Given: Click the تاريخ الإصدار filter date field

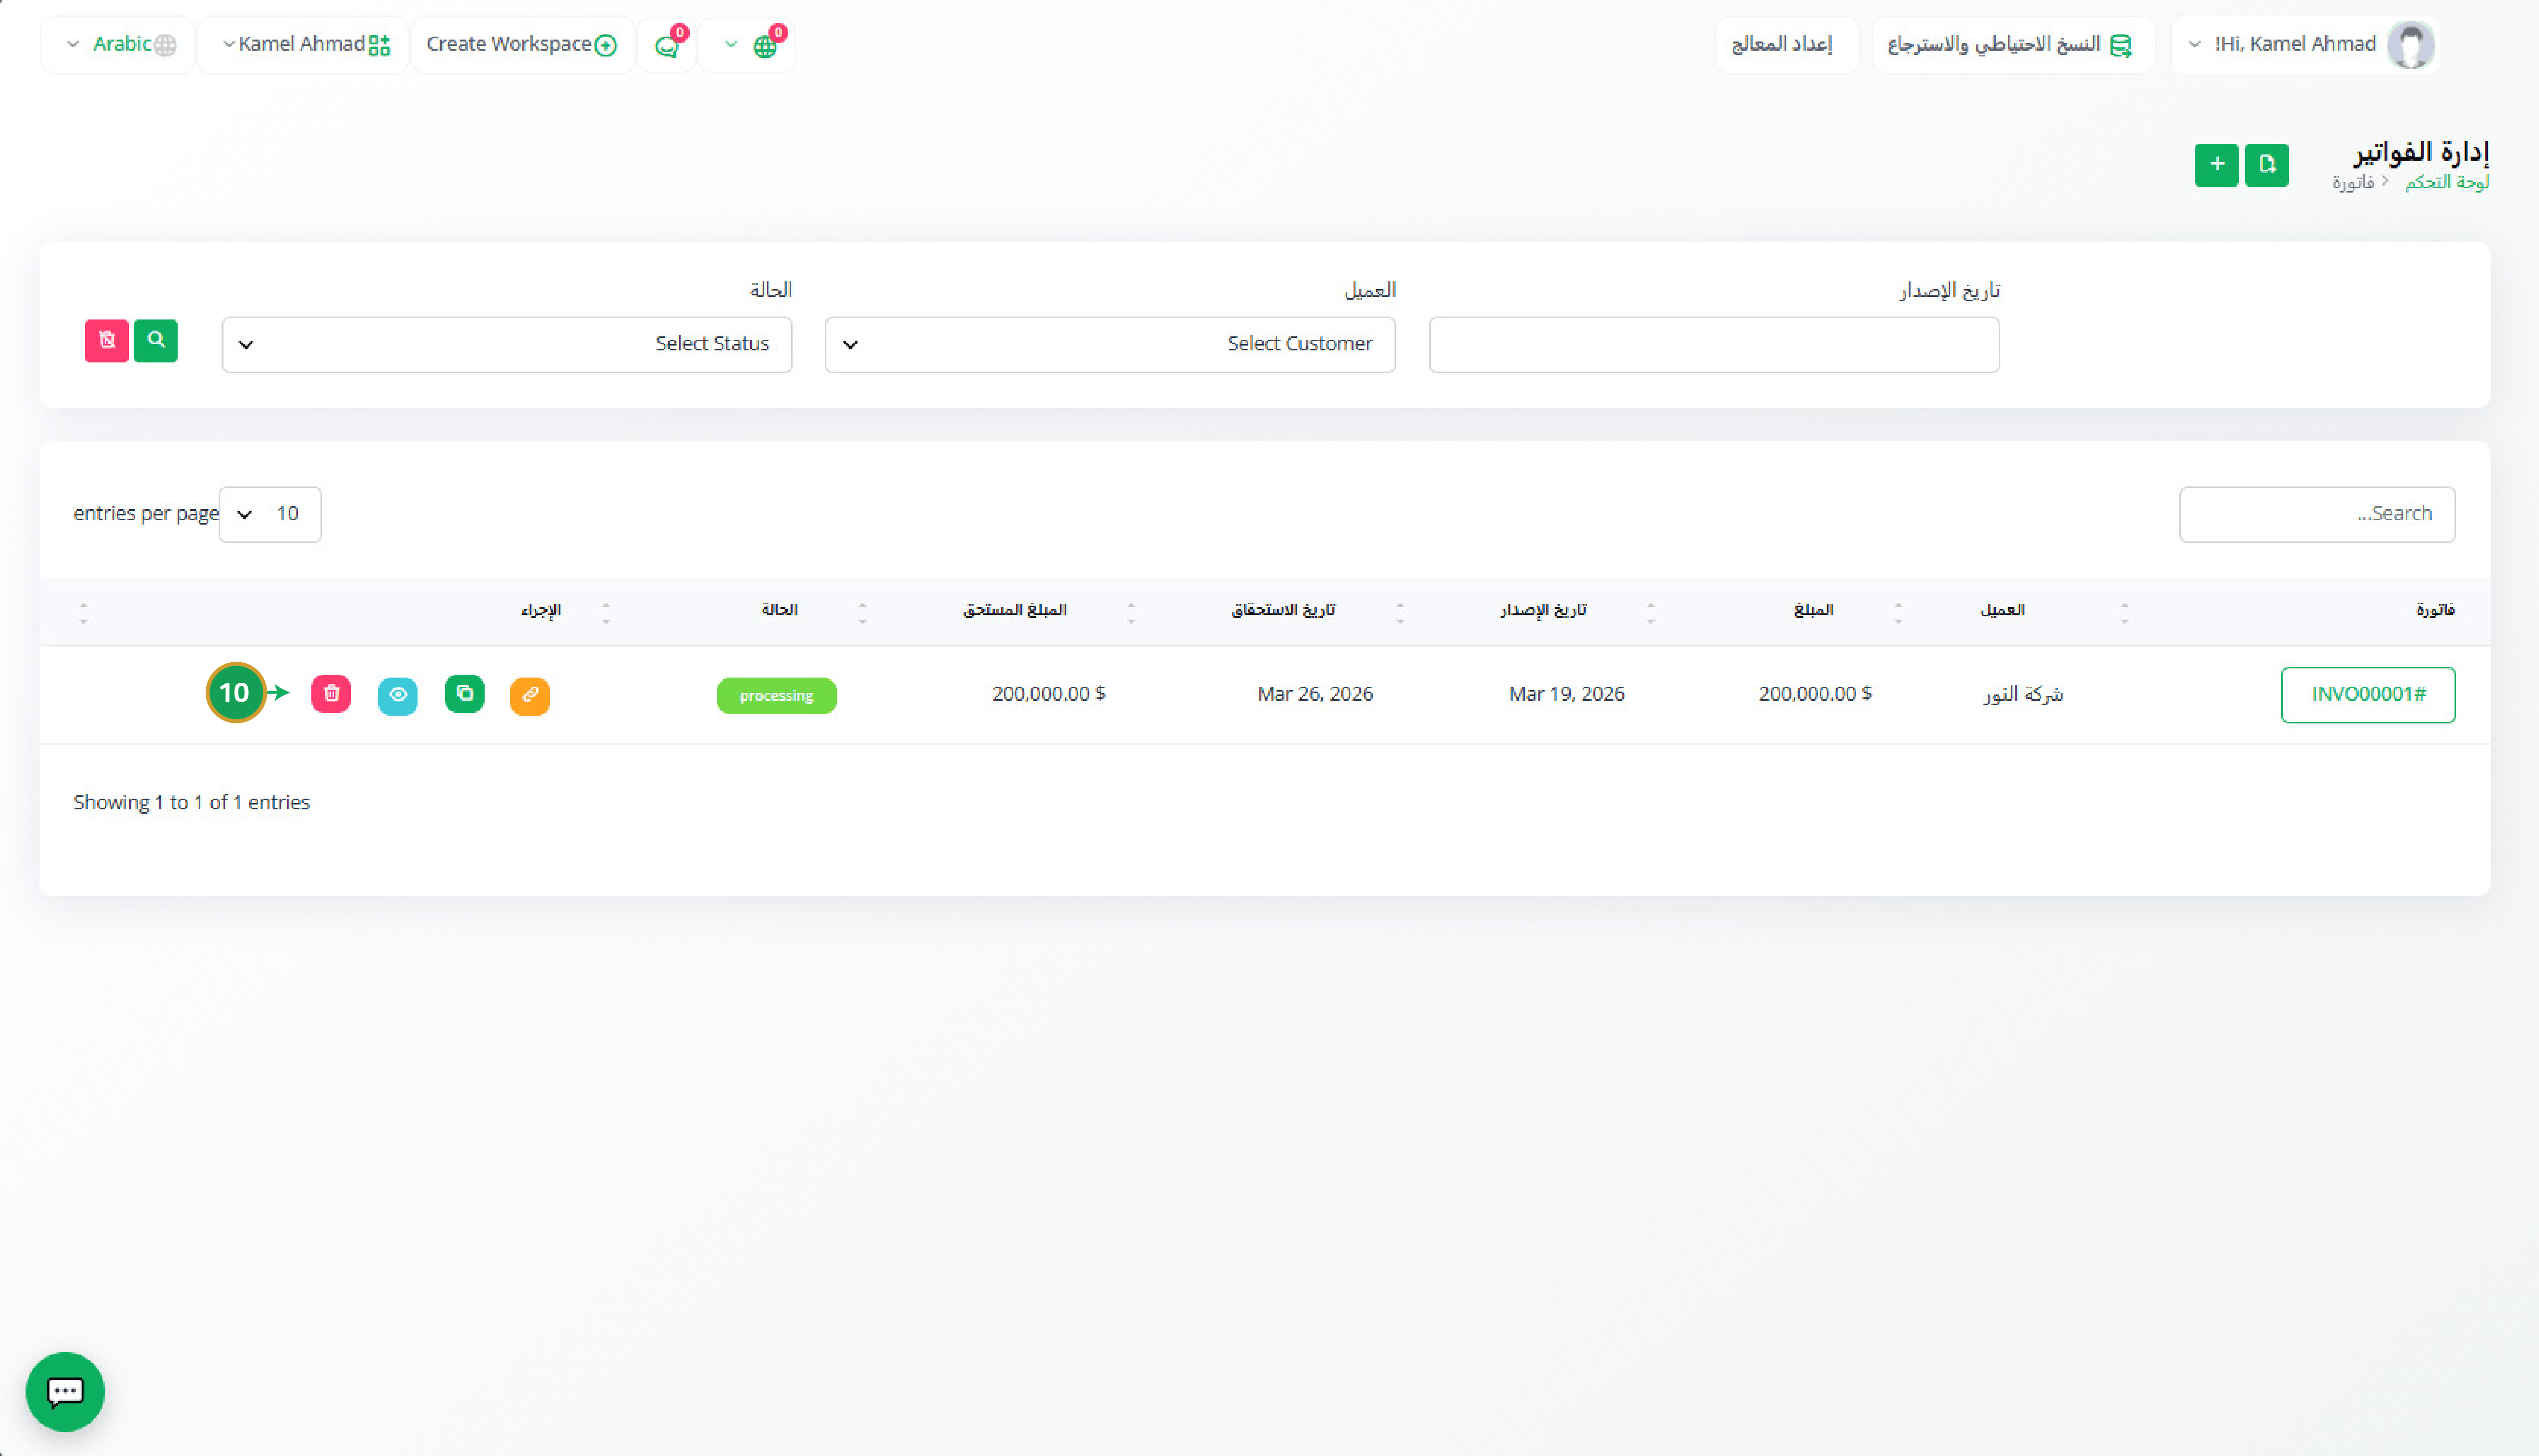Looking at the screenshot, I should [1714, 345].
